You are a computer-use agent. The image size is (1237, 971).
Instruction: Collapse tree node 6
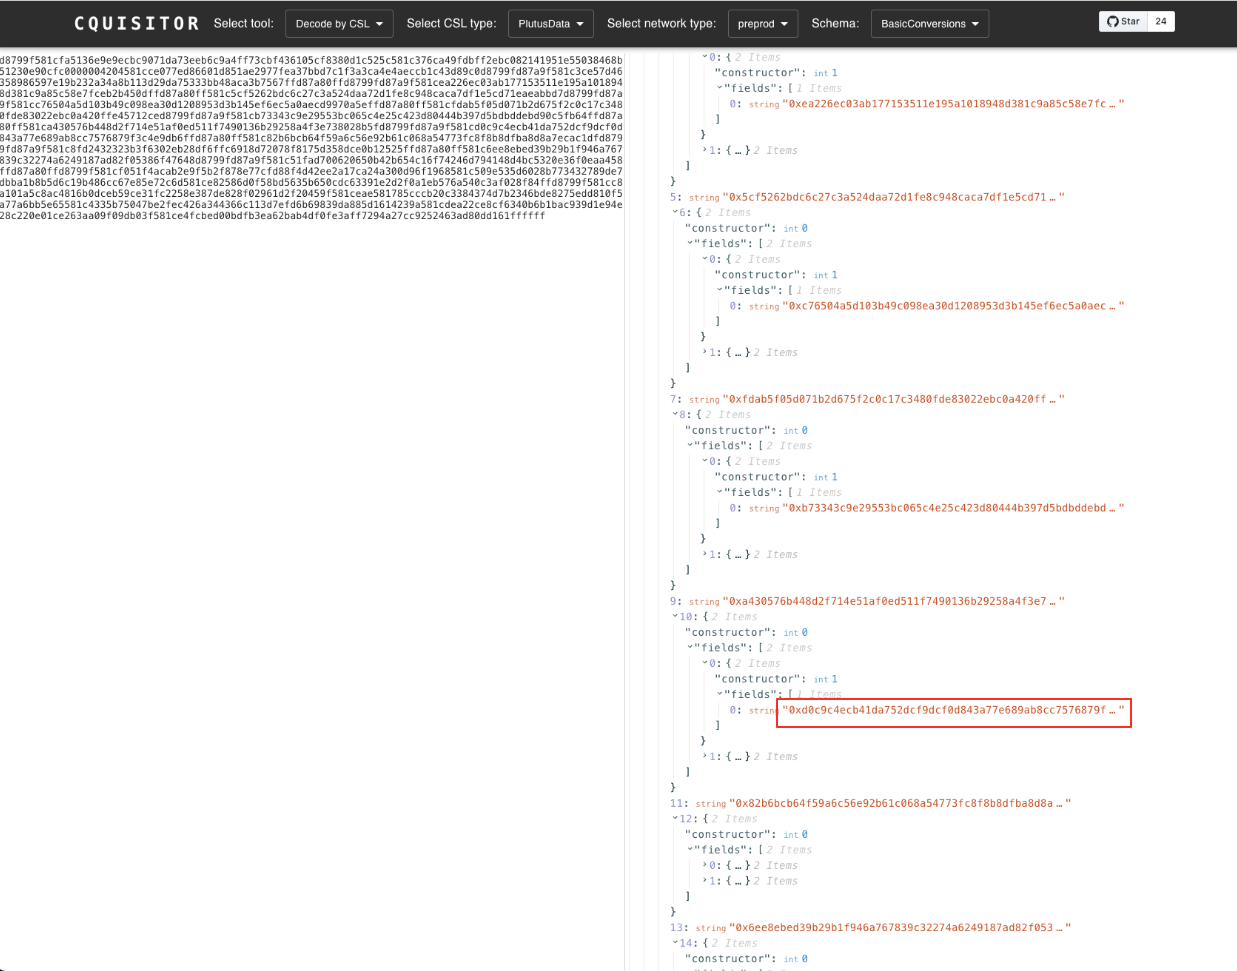[x=675, y=213]
